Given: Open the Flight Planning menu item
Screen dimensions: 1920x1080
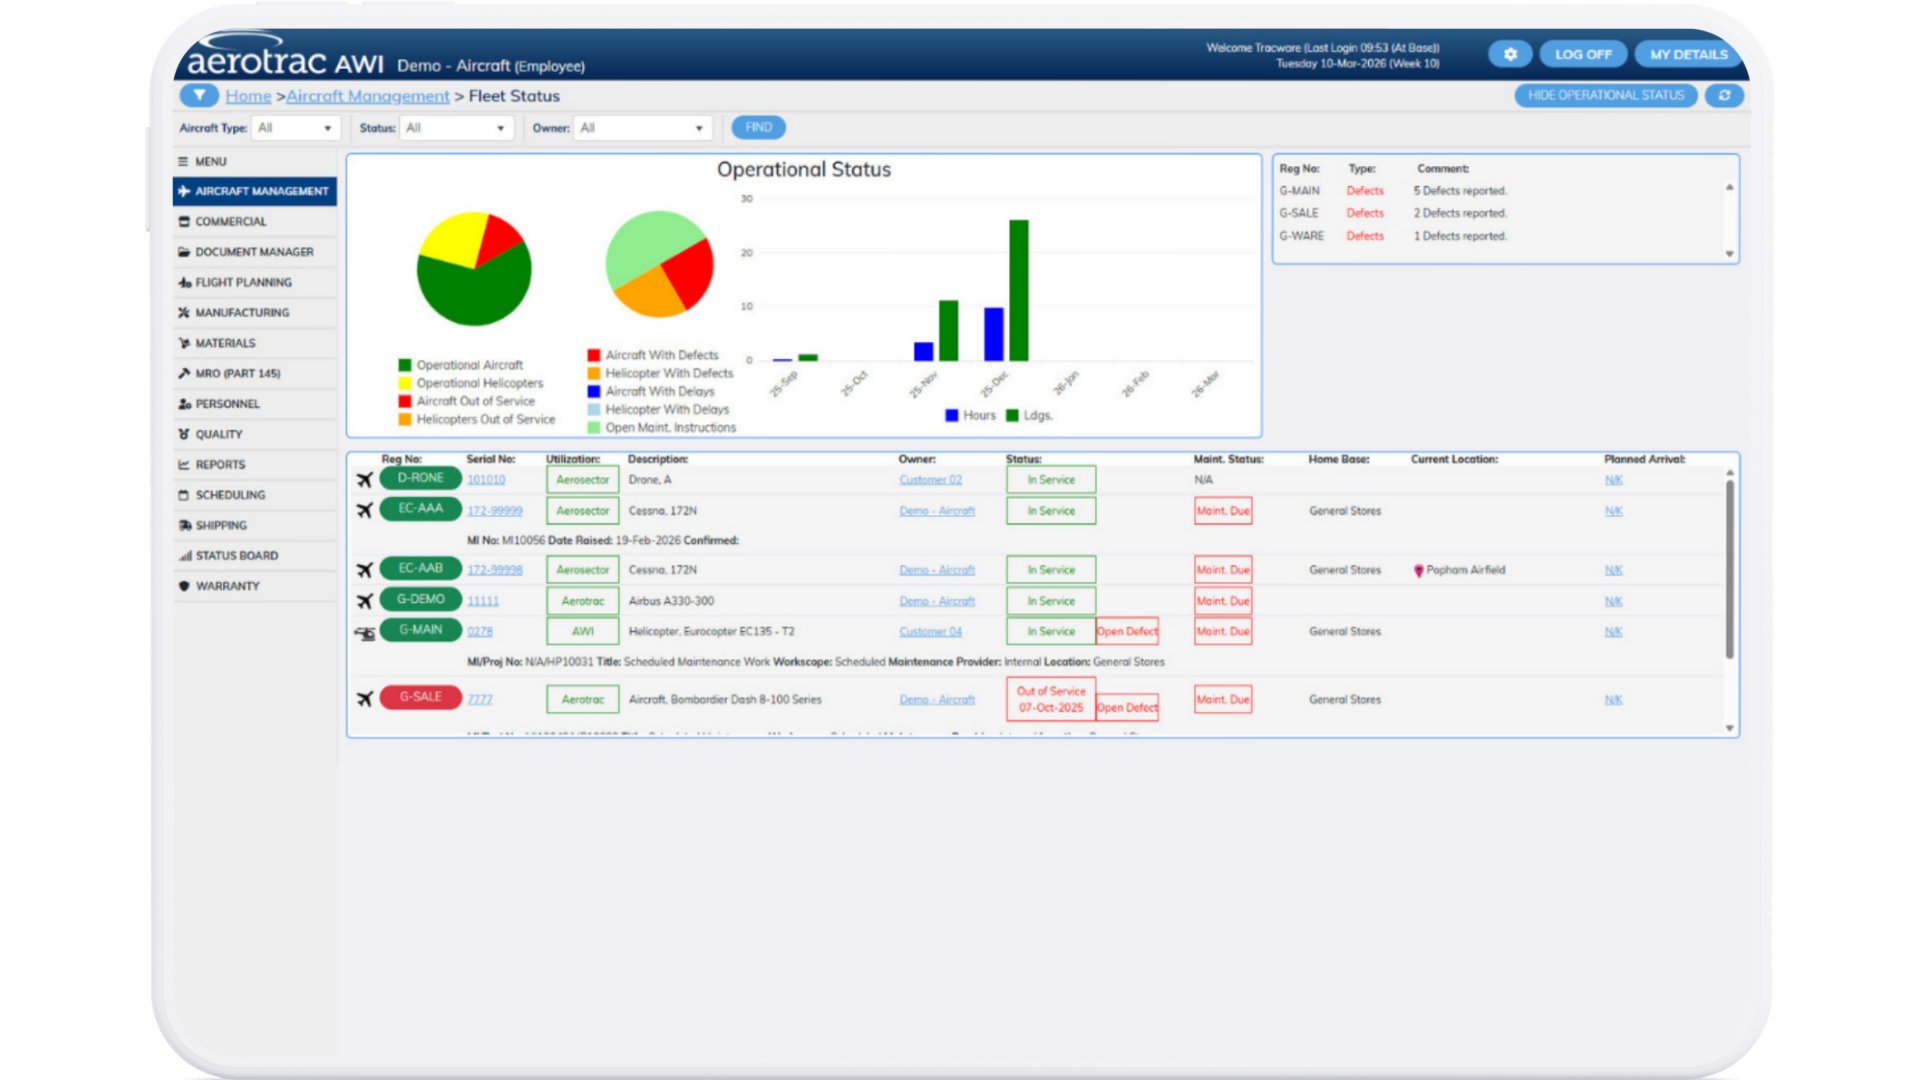Looking at the screenshot, I should [x=255, y=283].
